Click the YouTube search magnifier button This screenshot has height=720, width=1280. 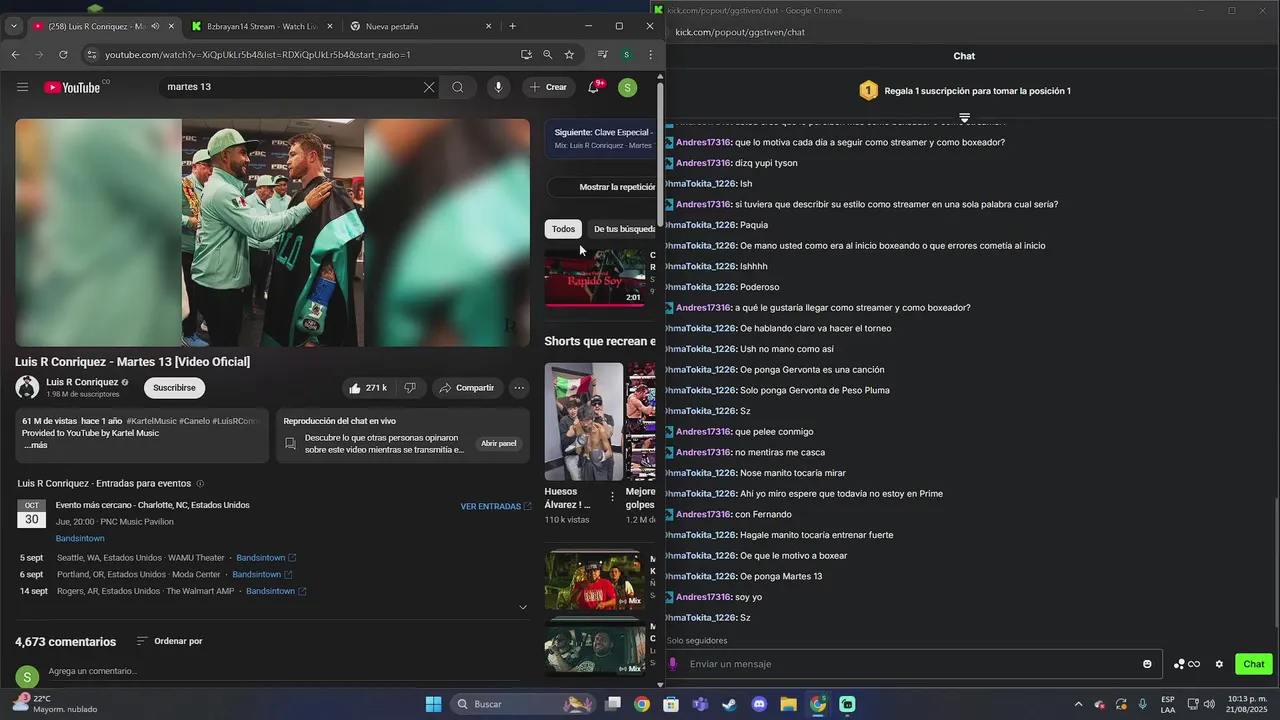click(458, 87)
